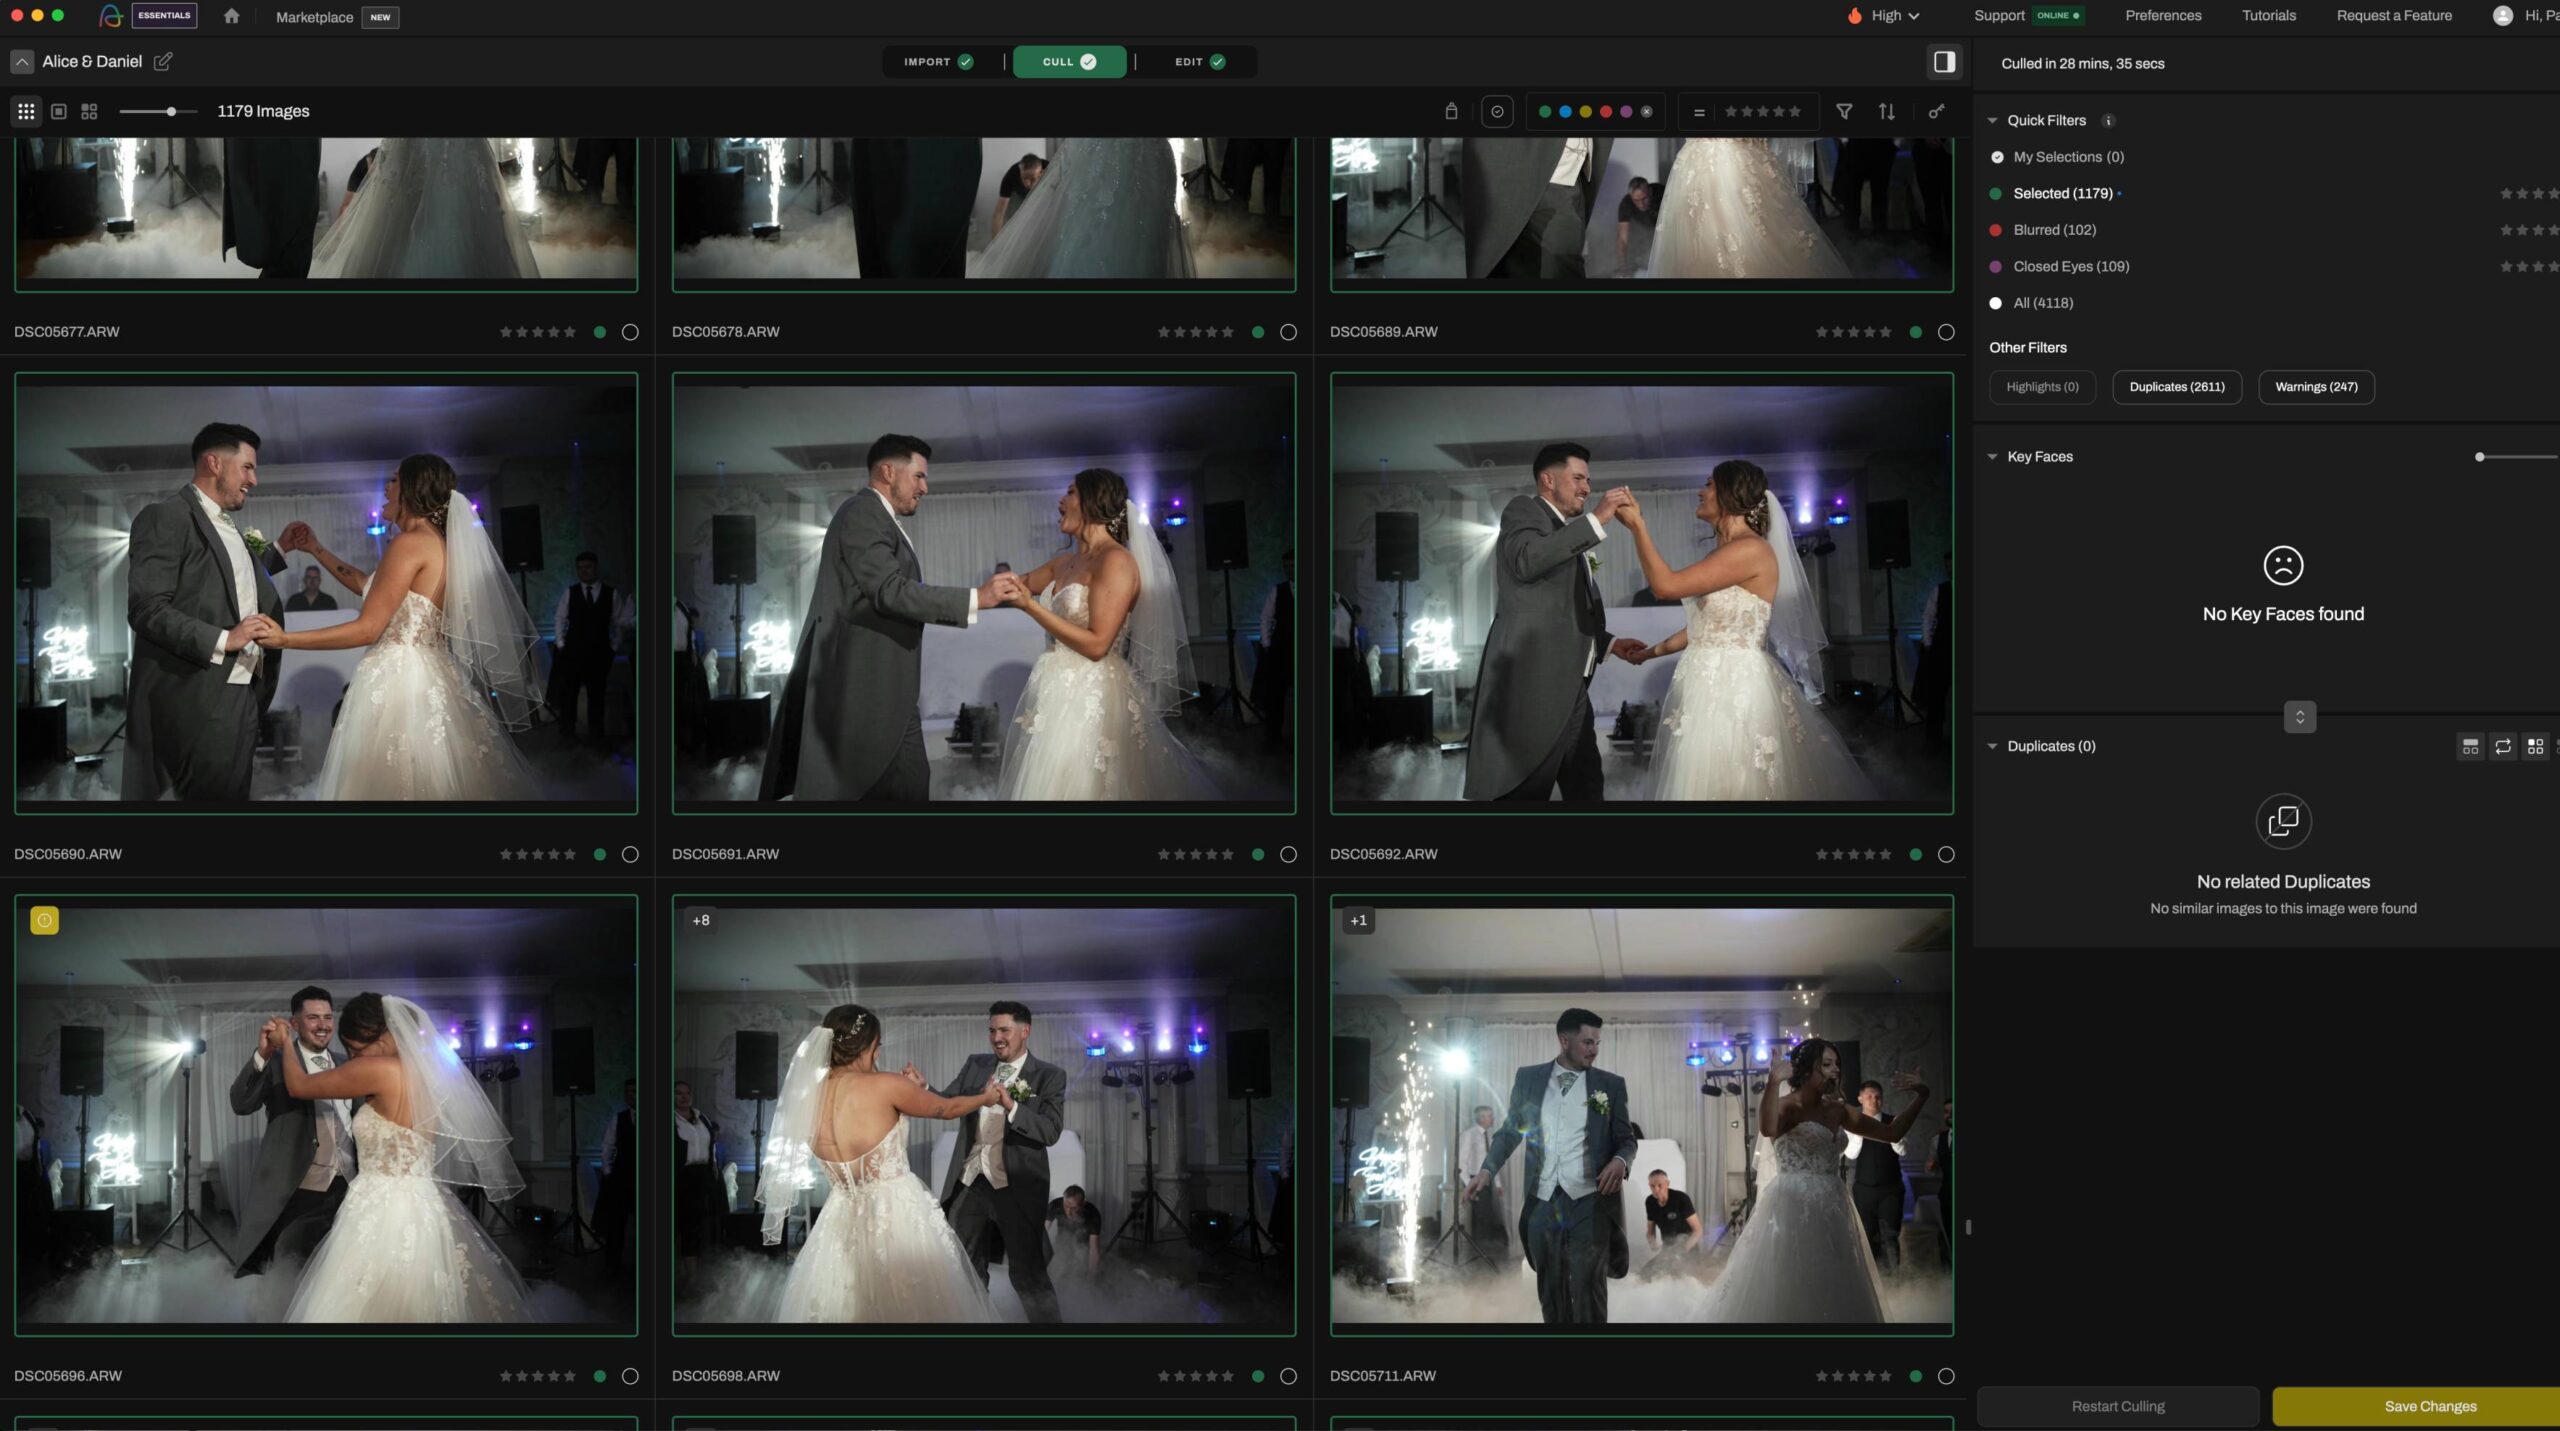Click the spray can icon
The width and height of the screenshot is (2560, 1431).
tap(1451, 111)
